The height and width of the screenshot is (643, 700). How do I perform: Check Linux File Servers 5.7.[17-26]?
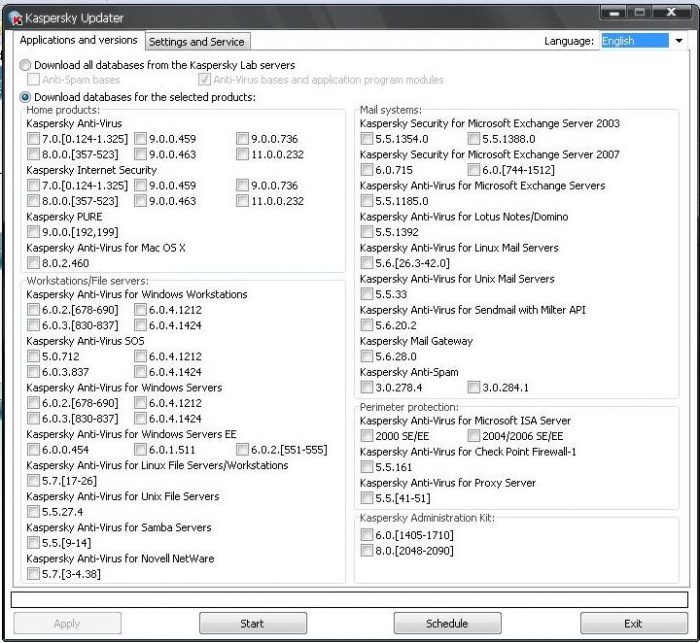click(33, 480)
